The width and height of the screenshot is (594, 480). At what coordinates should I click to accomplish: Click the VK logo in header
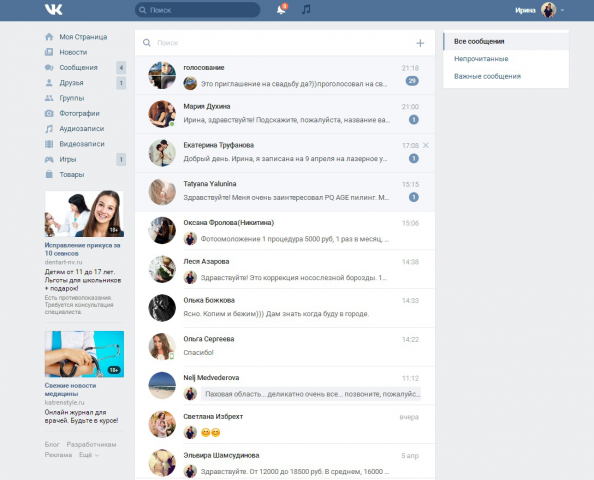[x=53, y=9]
